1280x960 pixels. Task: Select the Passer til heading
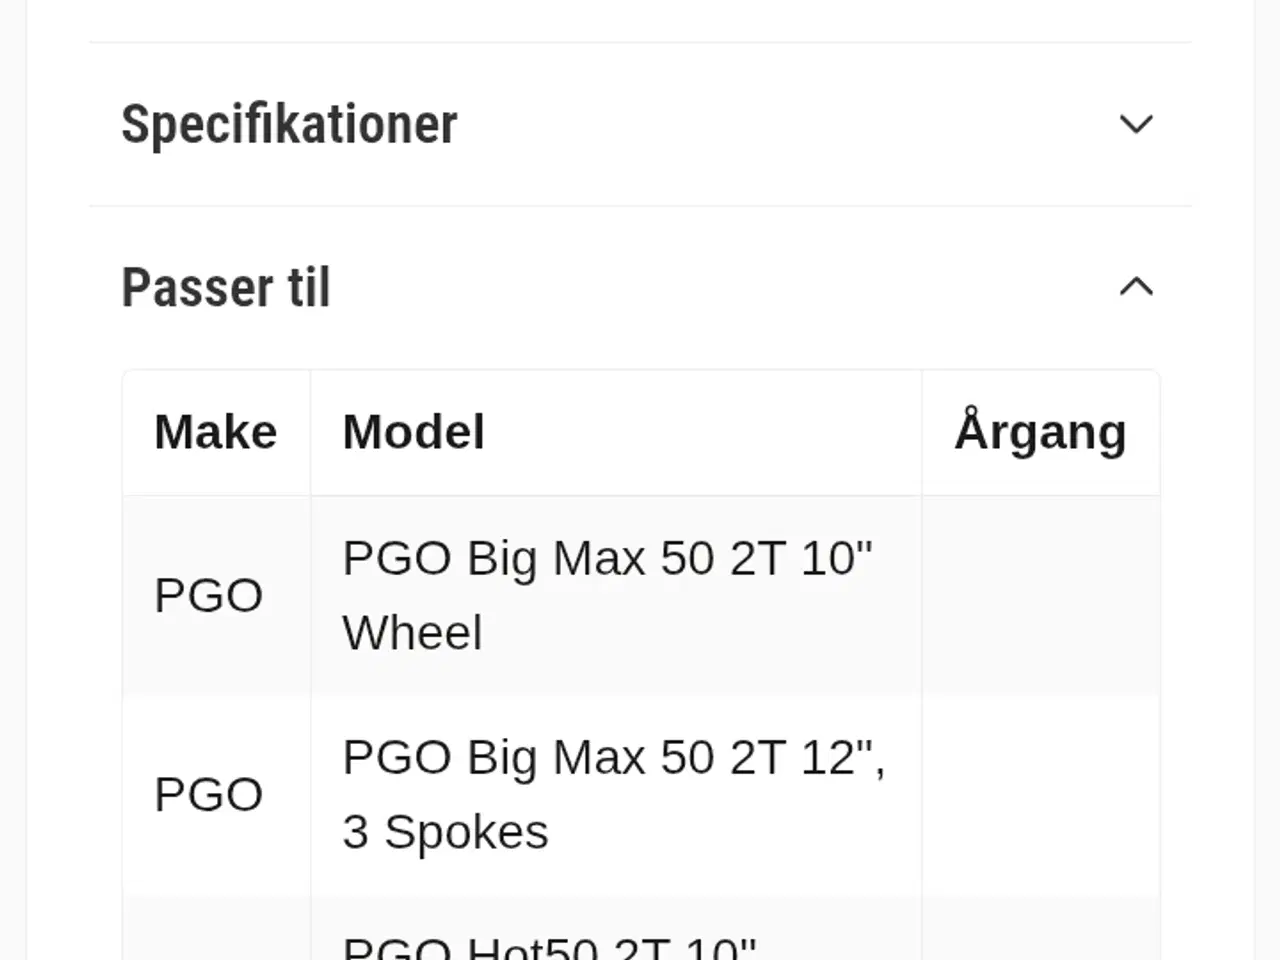pos(226,287)
